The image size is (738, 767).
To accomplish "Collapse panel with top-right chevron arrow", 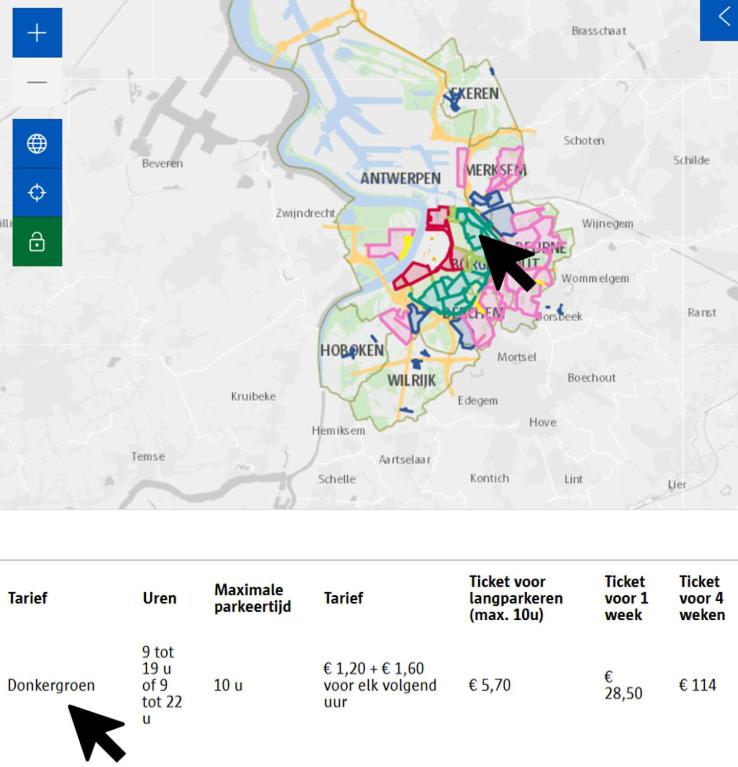I will [719, 19].
